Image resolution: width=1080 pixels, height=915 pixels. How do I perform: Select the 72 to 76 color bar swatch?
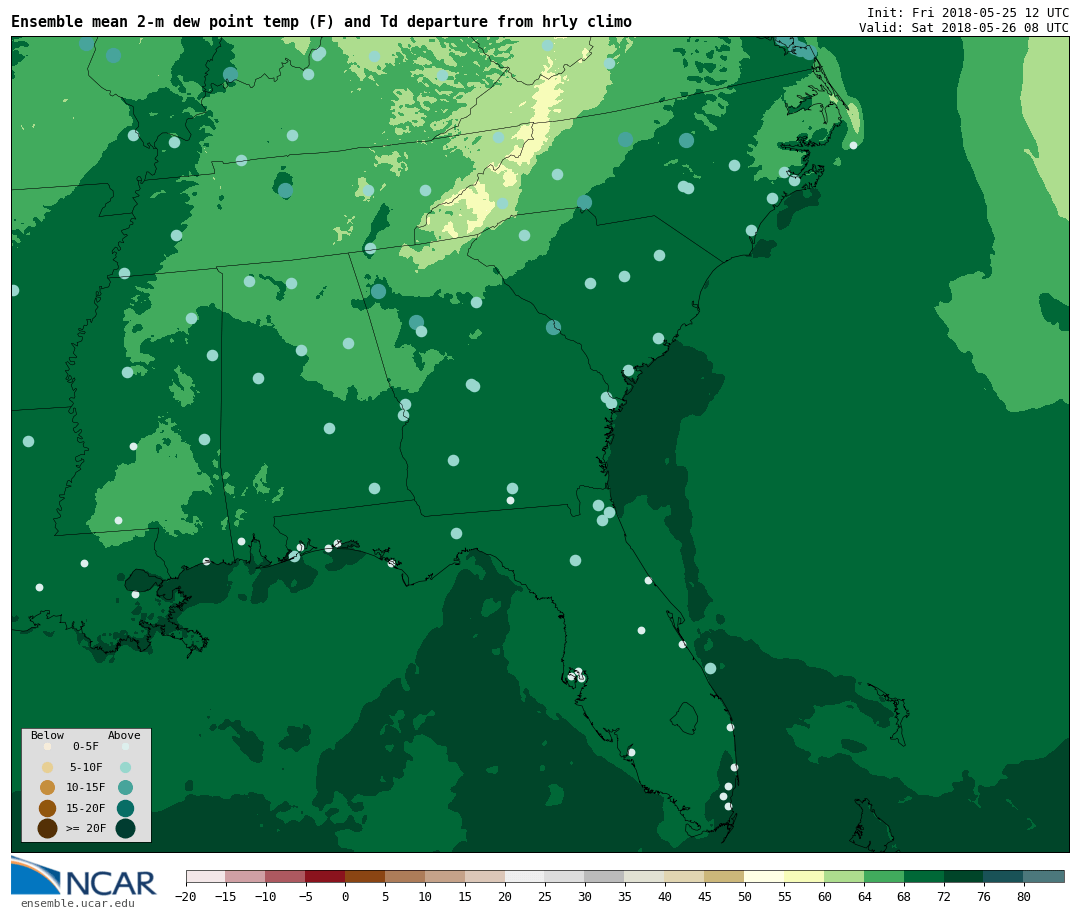tap(964, 876)
